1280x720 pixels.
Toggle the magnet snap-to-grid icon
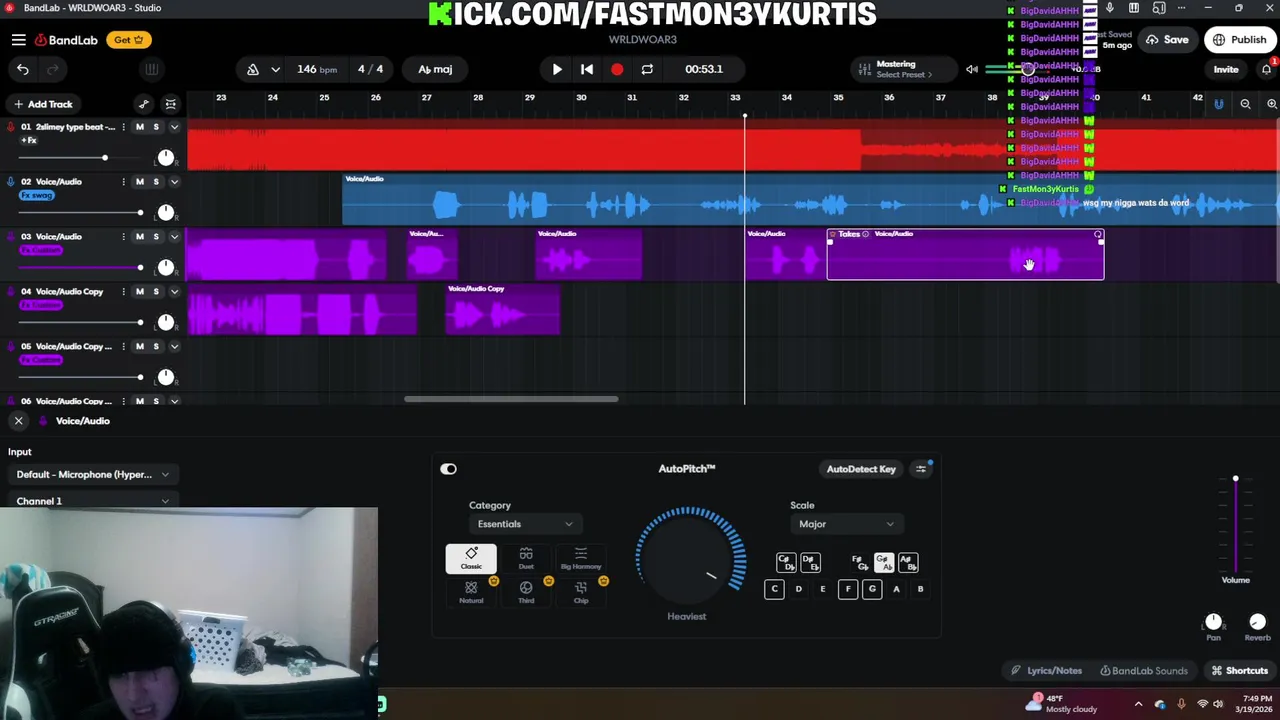click(1218, 104)
